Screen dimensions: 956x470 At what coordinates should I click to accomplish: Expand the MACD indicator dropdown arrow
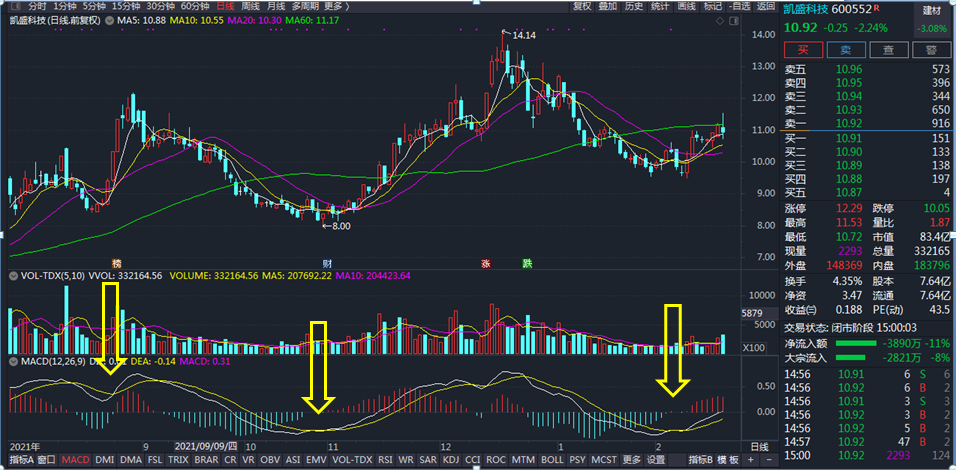[13, 363]
